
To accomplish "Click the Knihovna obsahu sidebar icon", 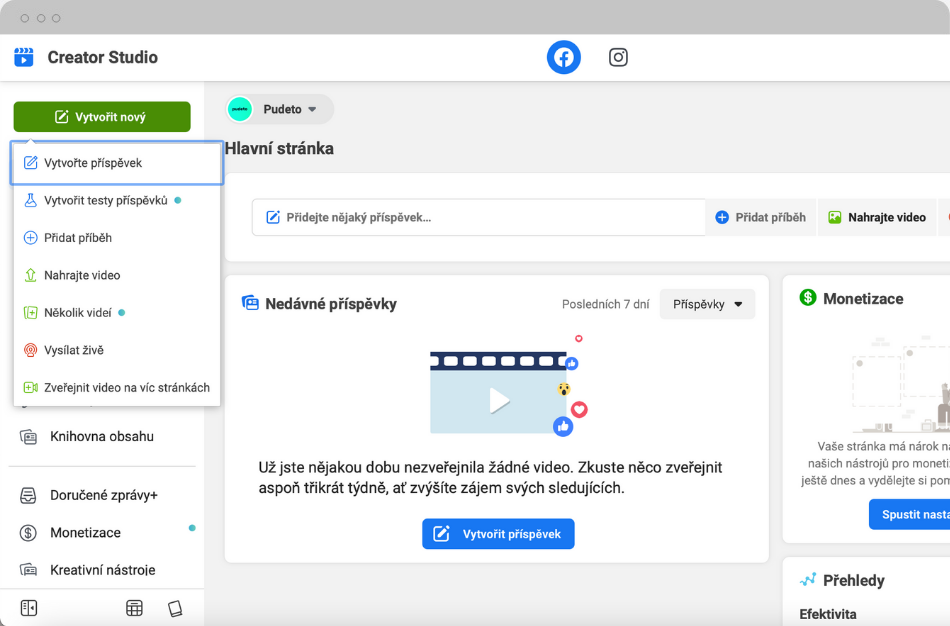I will coord(28,436).
